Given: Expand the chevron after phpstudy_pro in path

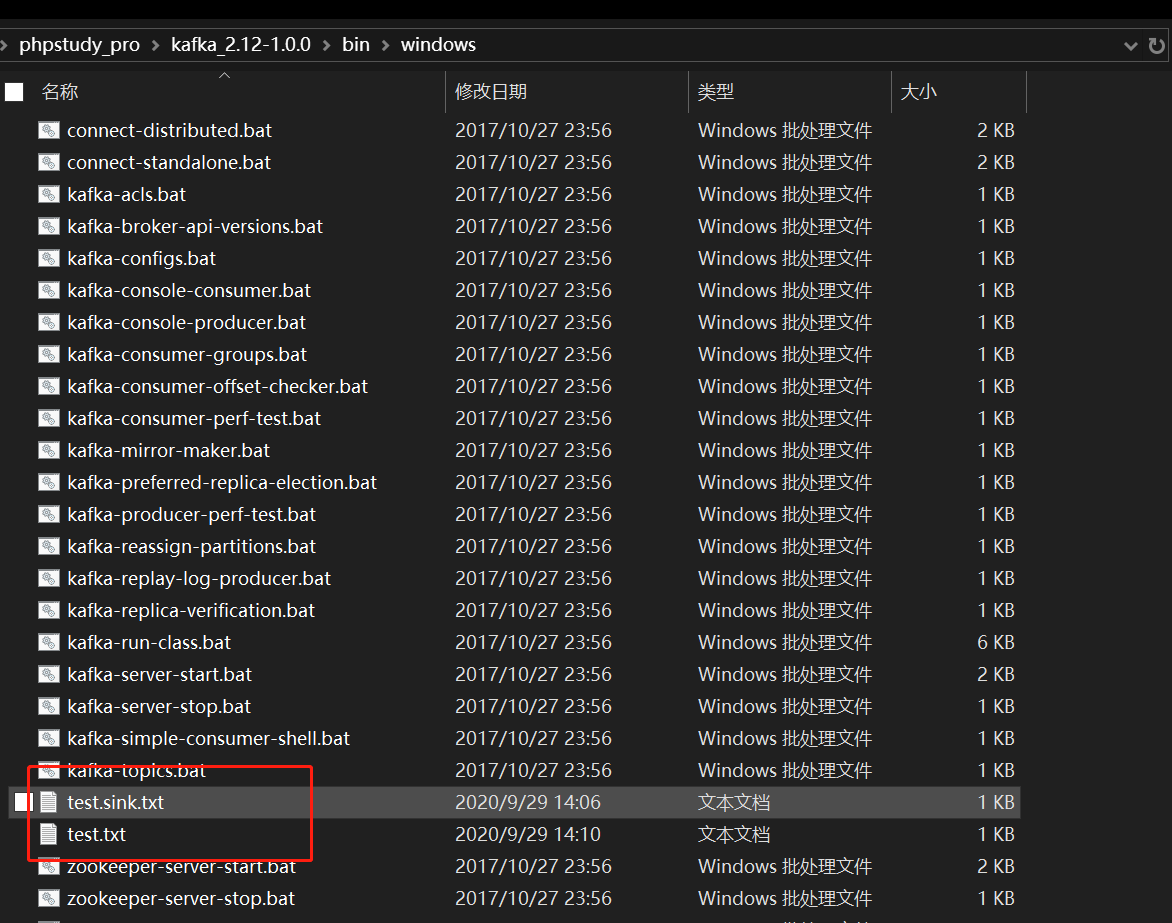Looking at the screenshot, I should tap(155, 46).
